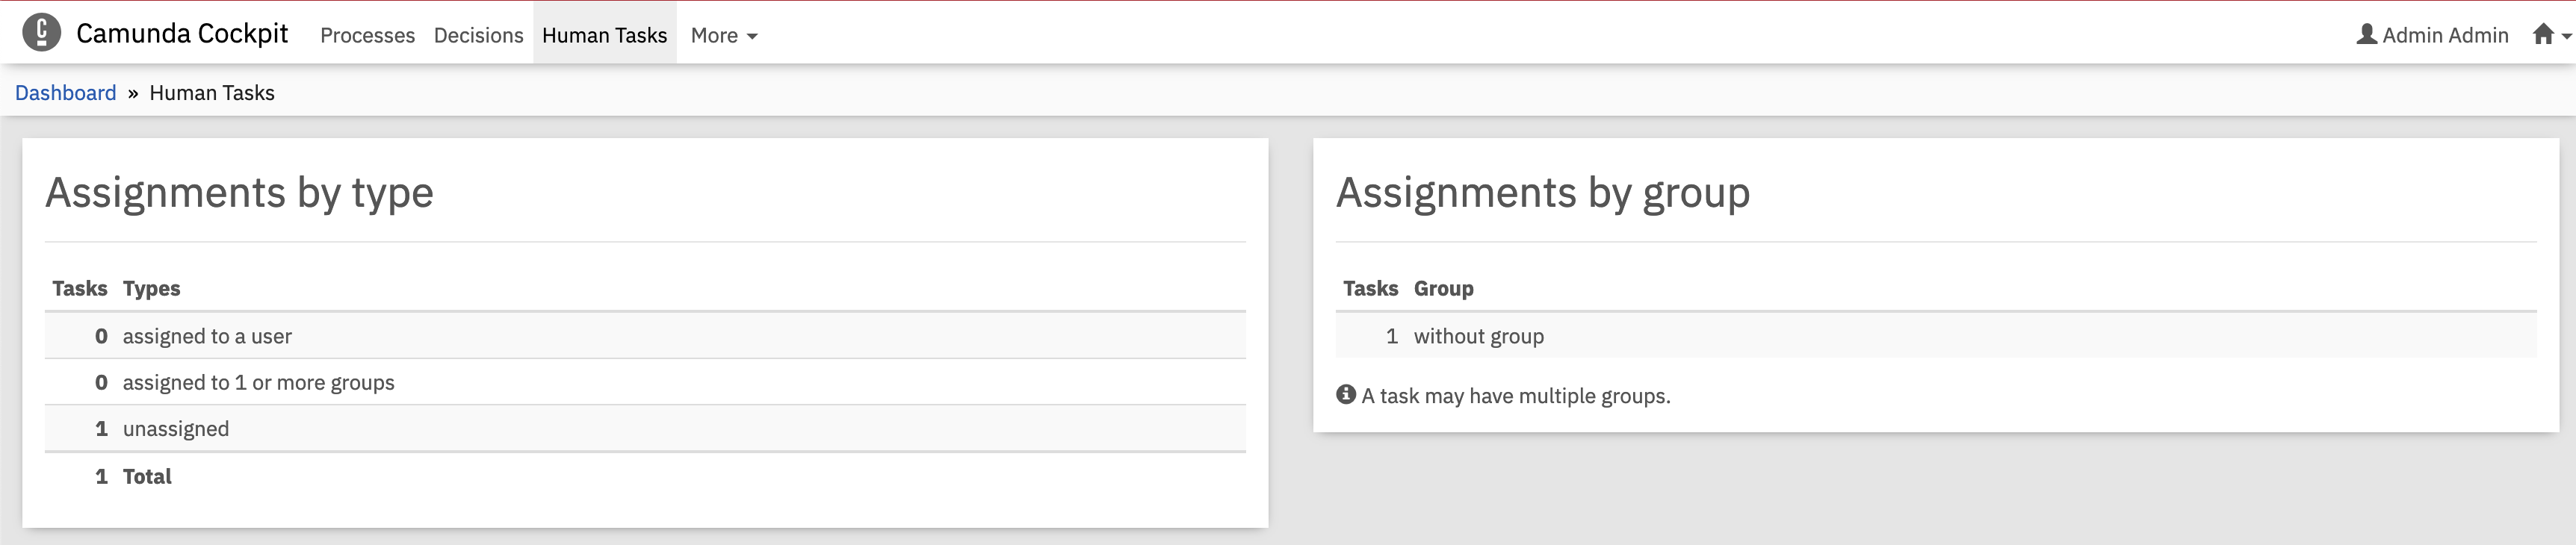Select the "assigned to 1 or more groups" row
The width and height of the screenshot is (2576, 545).
(x=645, y=382)
